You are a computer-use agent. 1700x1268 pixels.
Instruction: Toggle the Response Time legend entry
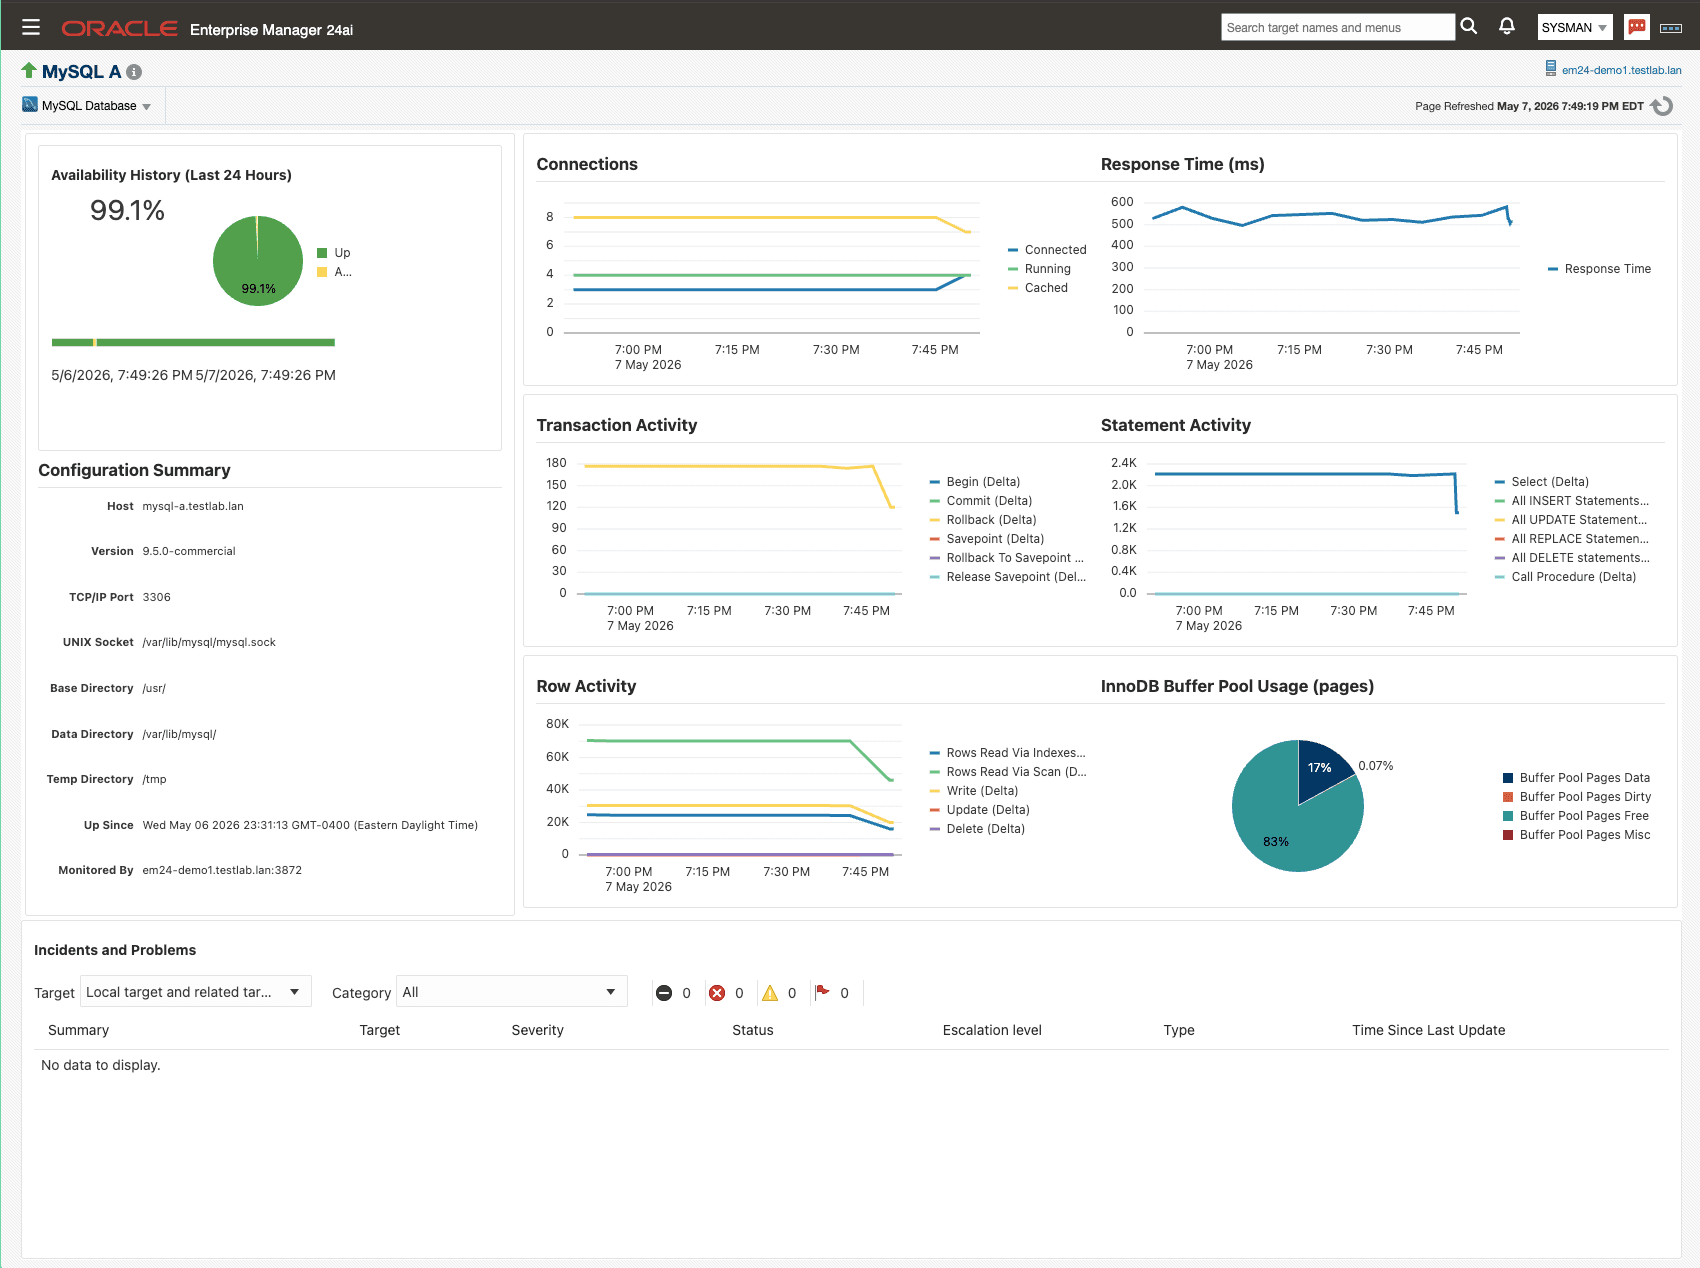[1599, 269]
